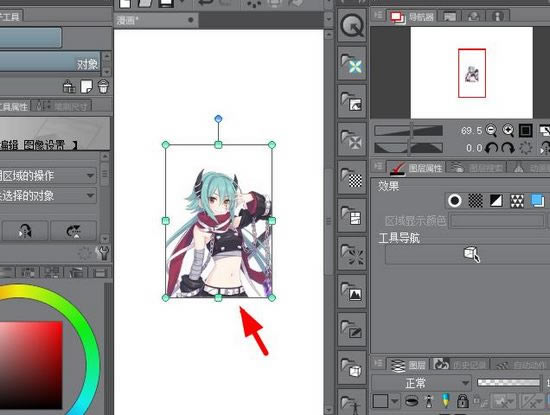Viewport: 550px width, 415px height.
Task: Close the 漫画 canvas tab dot
Action: [191, 20]
